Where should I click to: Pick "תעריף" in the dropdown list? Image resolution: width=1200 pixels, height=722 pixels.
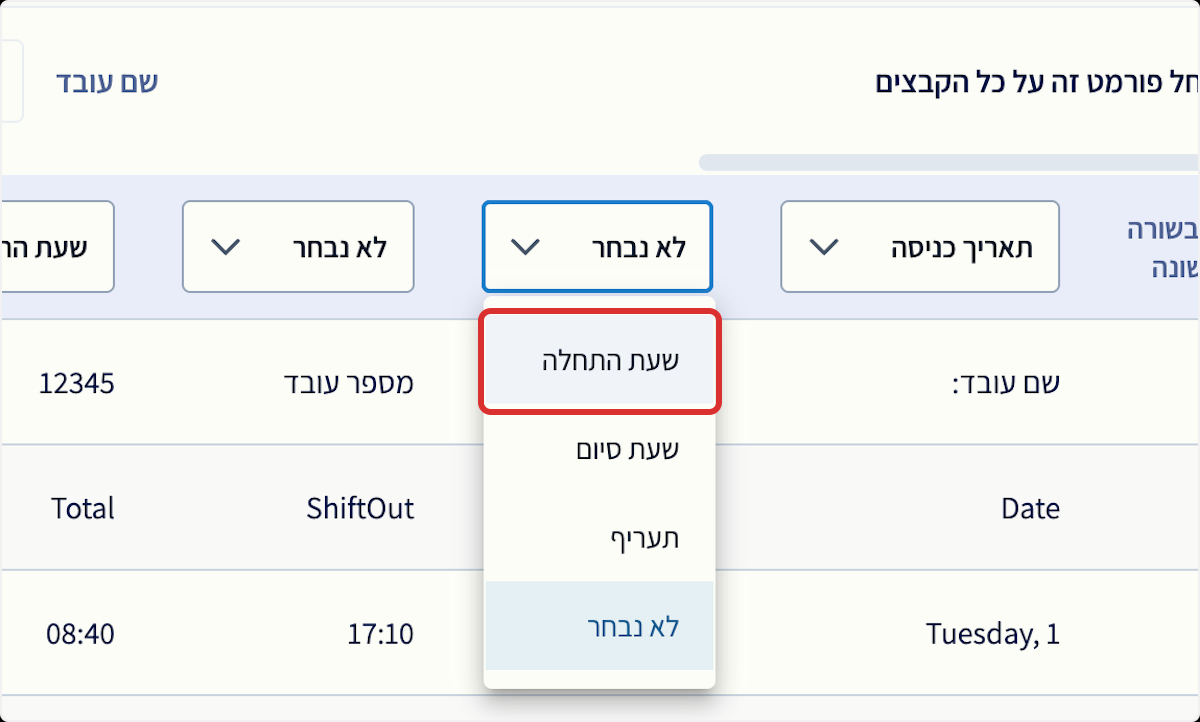[600, 538]
